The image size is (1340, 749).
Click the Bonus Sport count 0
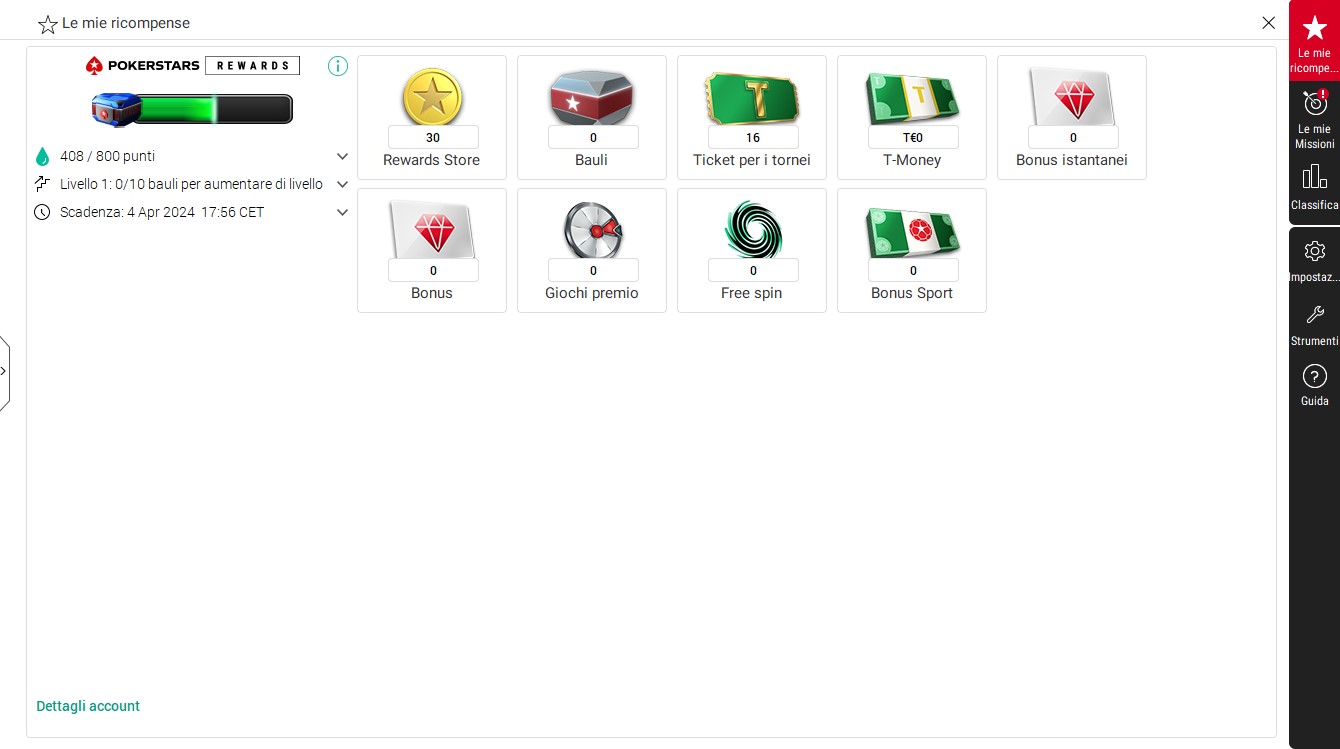913,271
